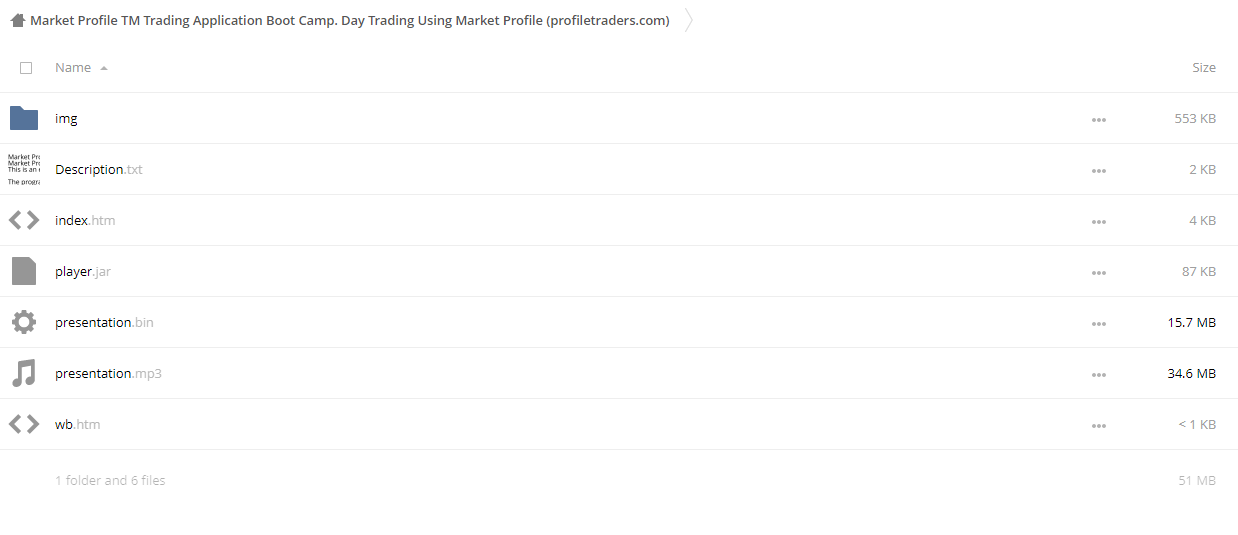1238x535 pixels.
Task: Open more options for Description.txt
Action: coord(1099,170)
